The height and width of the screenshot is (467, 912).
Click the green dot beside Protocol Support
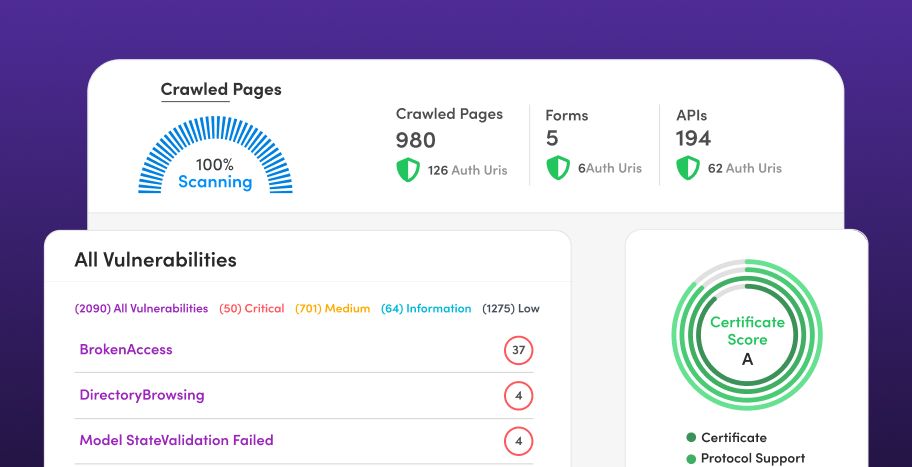click(x=690, y=459)
